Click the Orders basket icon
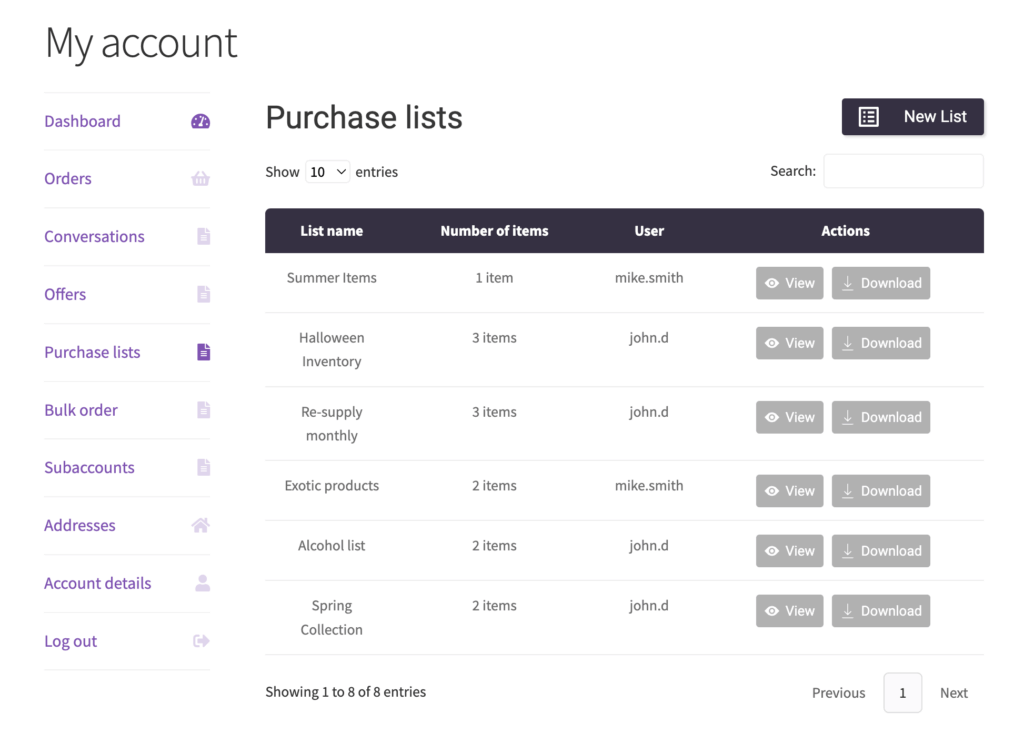Image resolution: width=1024 pixels, height=743 pixels. pyautogui.click(x=200, y=179)
